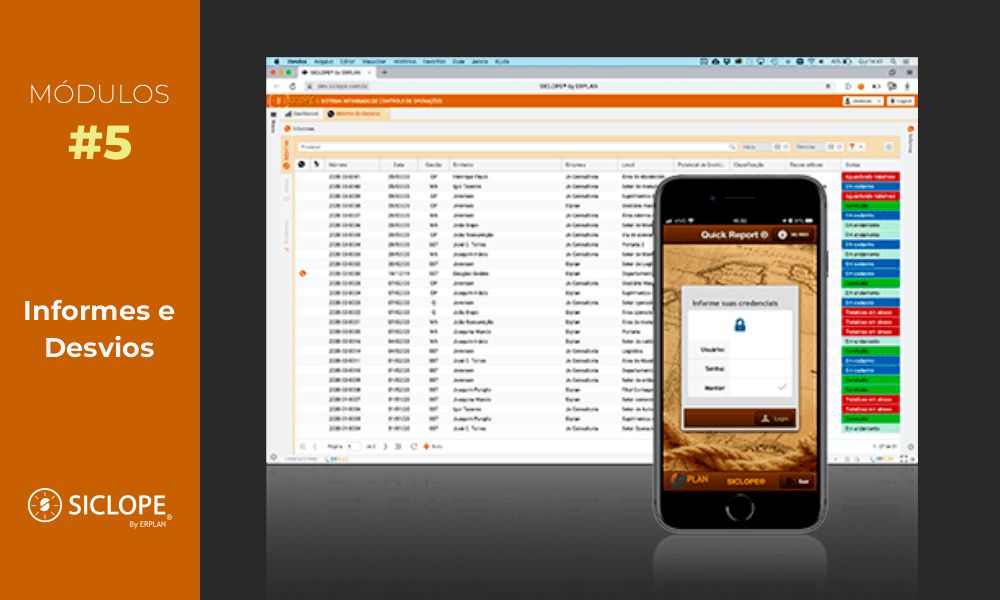1000x600 pixels.
Task: Click the Spotlight search icon in the menu bar
Action: (893, 62)
